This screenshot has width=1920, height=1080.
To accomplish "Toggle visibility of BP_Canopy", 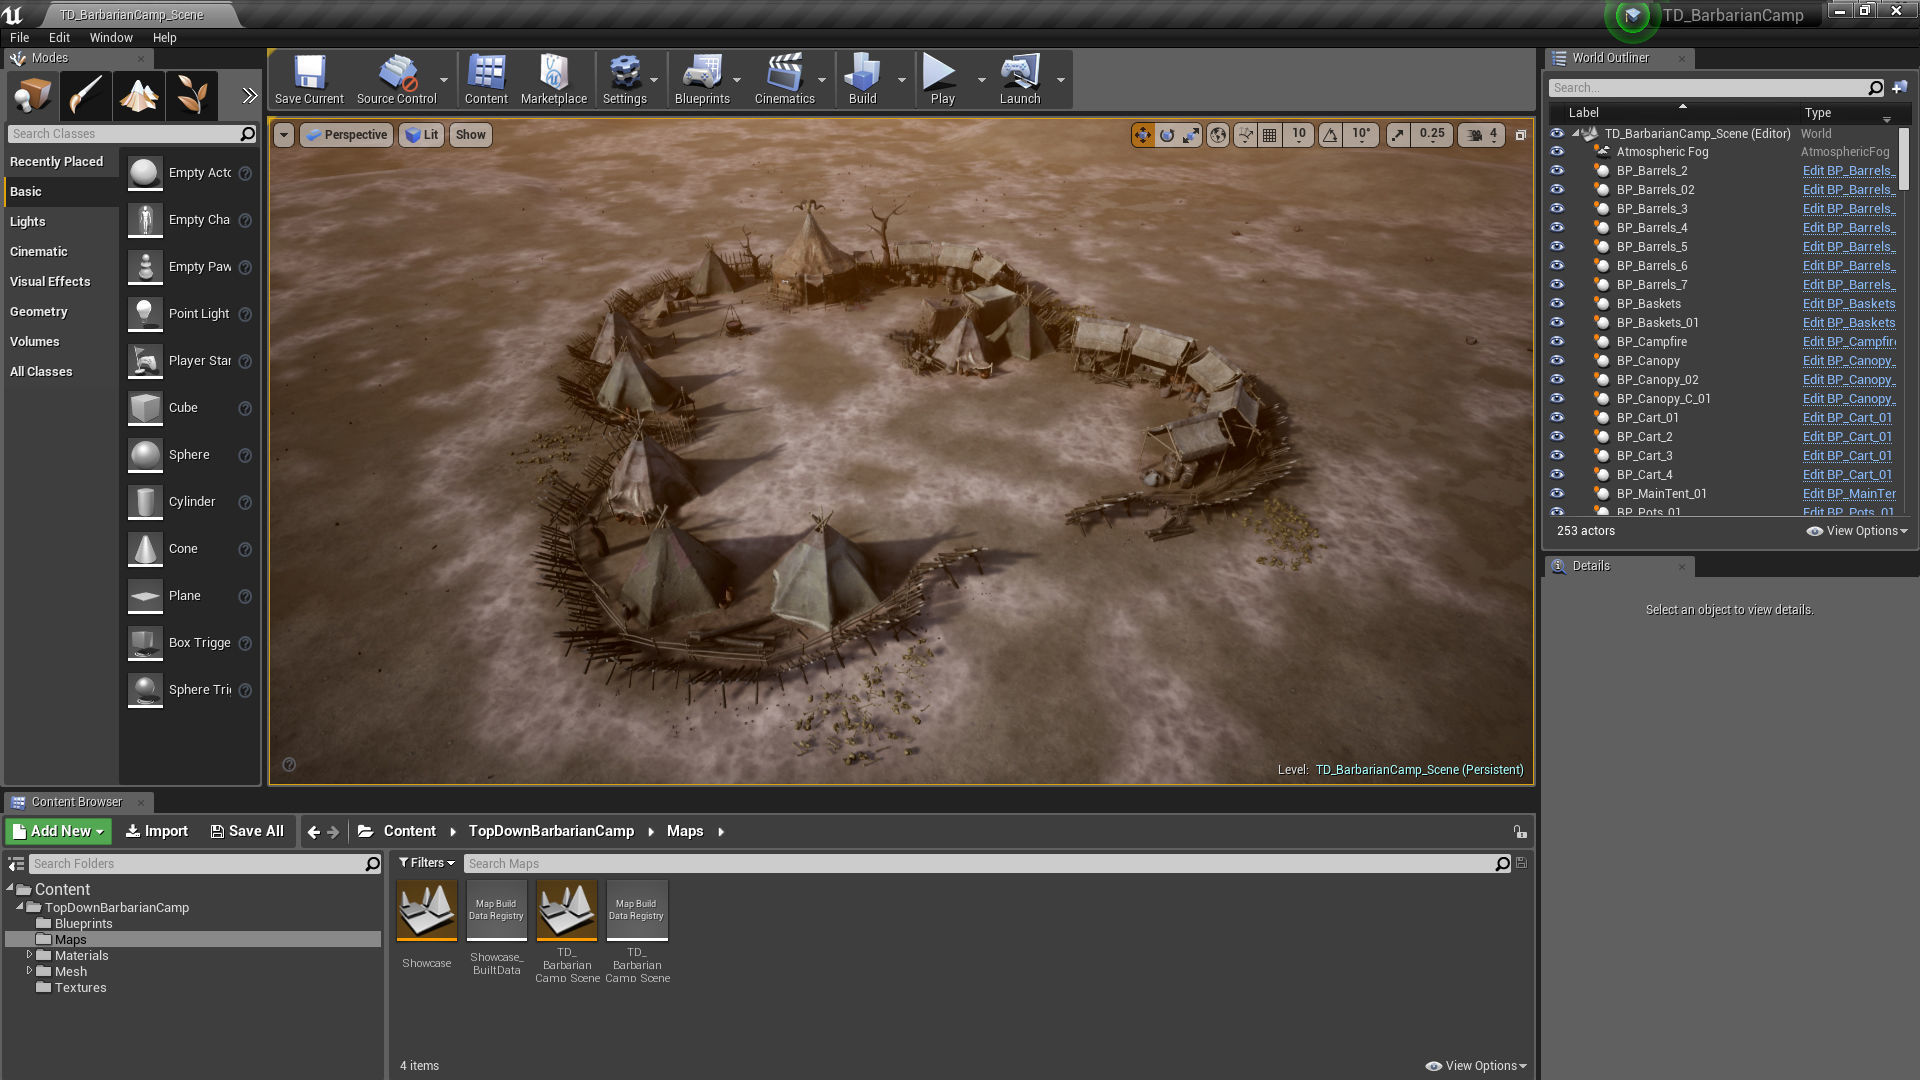I will pos(1557,361).
